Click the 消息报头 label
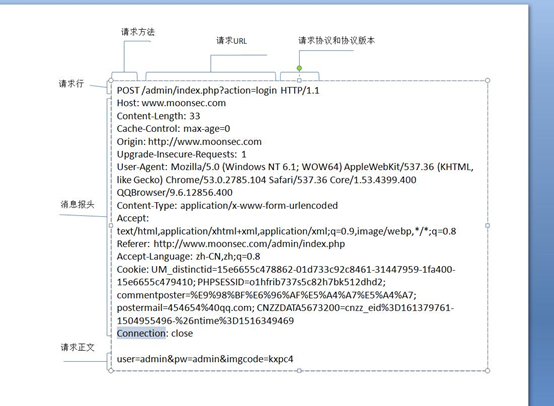Screen dimensions: 554x406 coord(77,204)
